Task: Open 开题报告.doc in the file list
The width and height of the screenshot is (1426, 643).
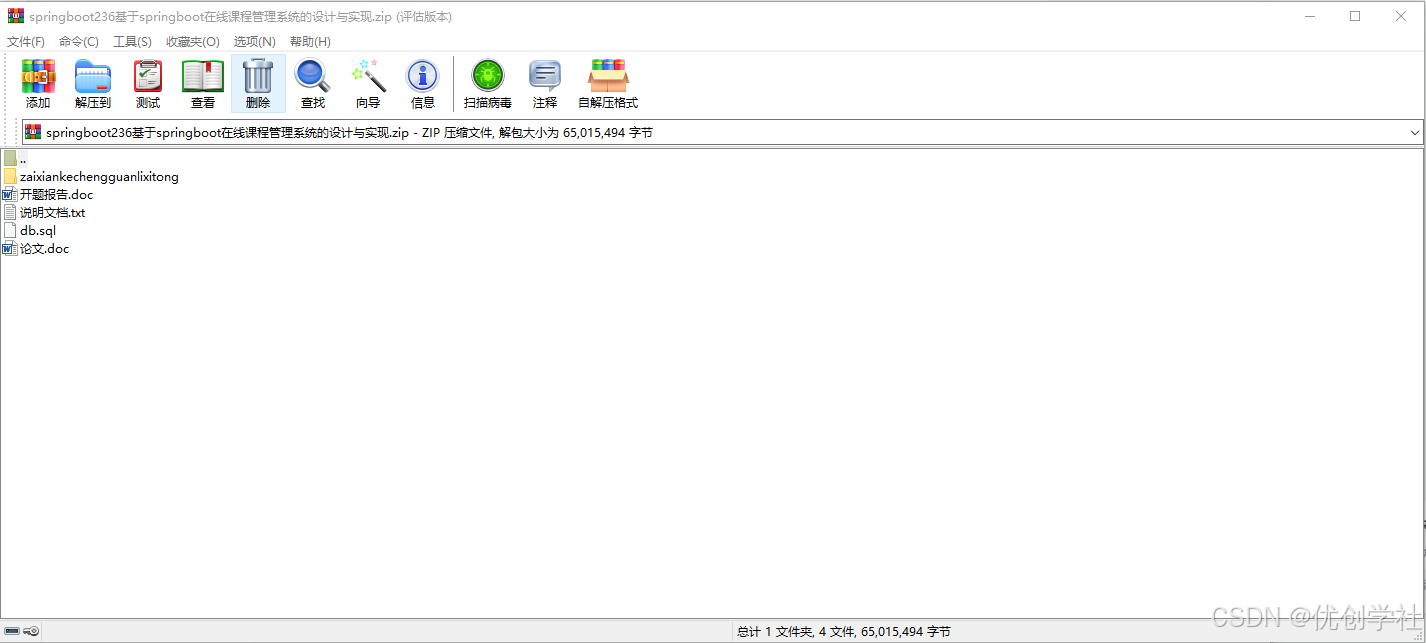Action: [x=55, y=194]
